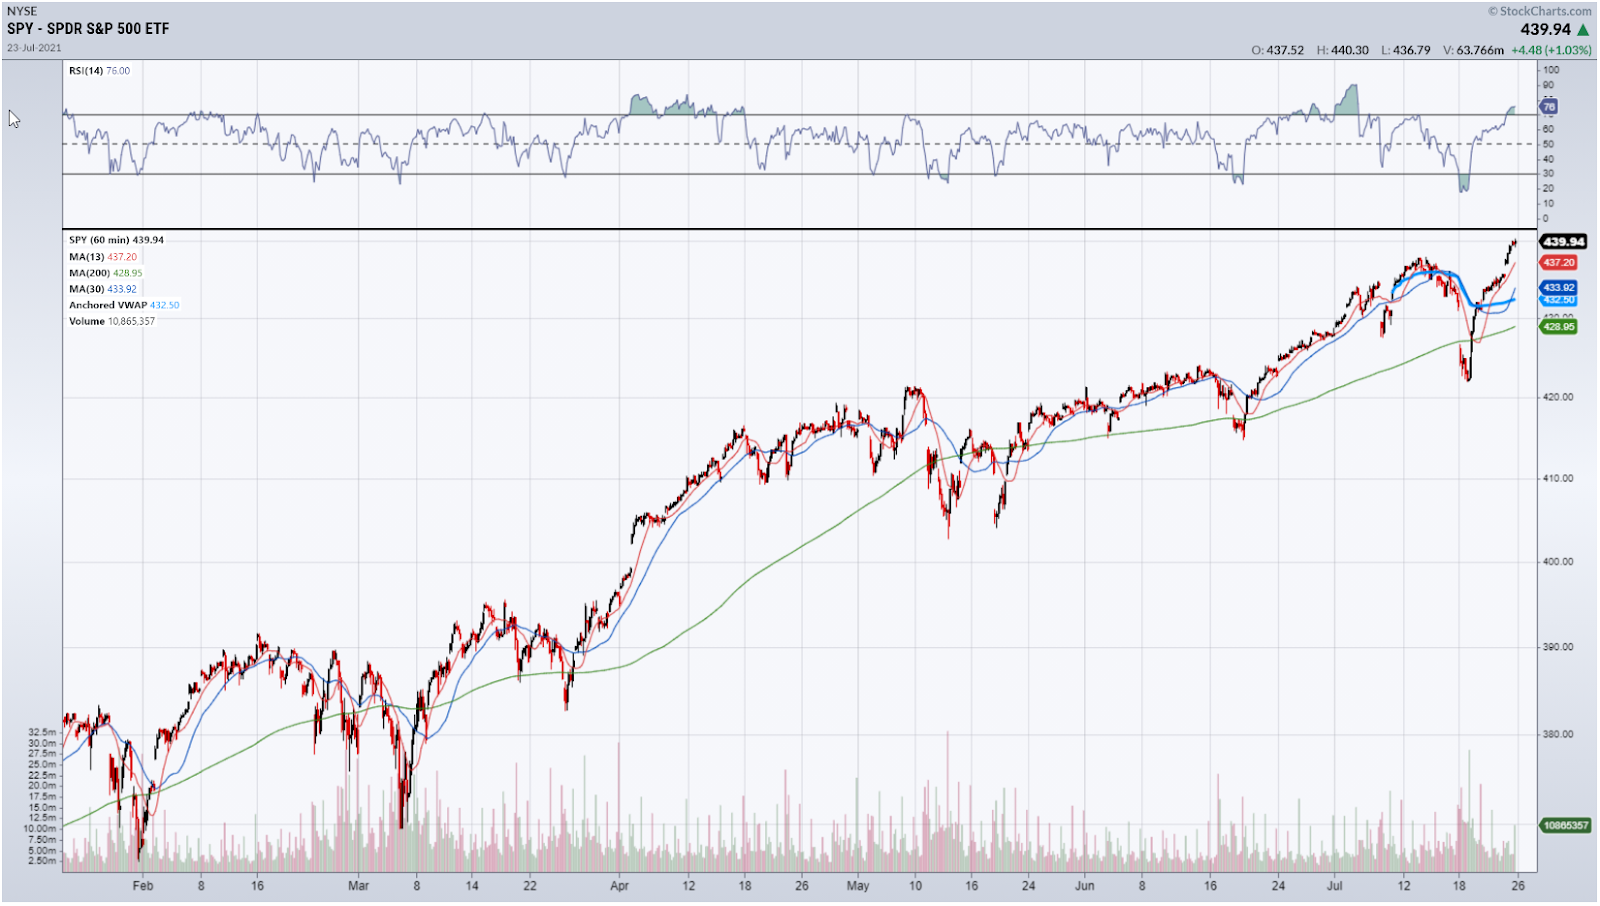Click the Jun label on date axis
Image resolution: width=1600 pixels, height=906 pixels.
1085,886
